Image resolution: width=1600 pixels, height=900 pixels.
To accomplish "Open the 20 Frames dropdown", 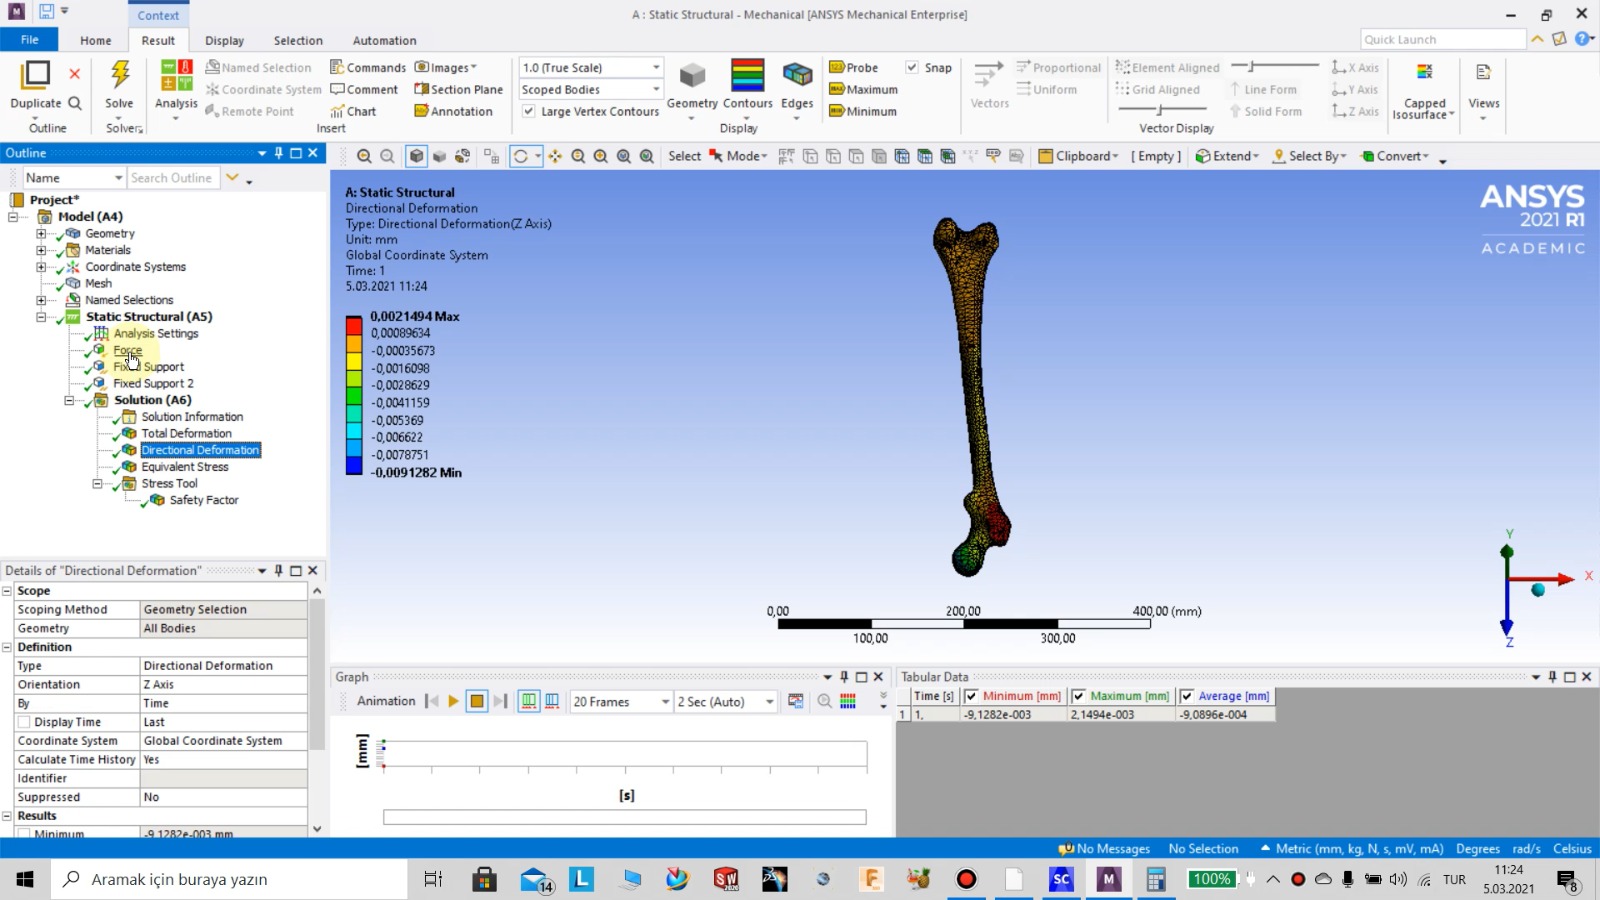I will pos(664,702).
